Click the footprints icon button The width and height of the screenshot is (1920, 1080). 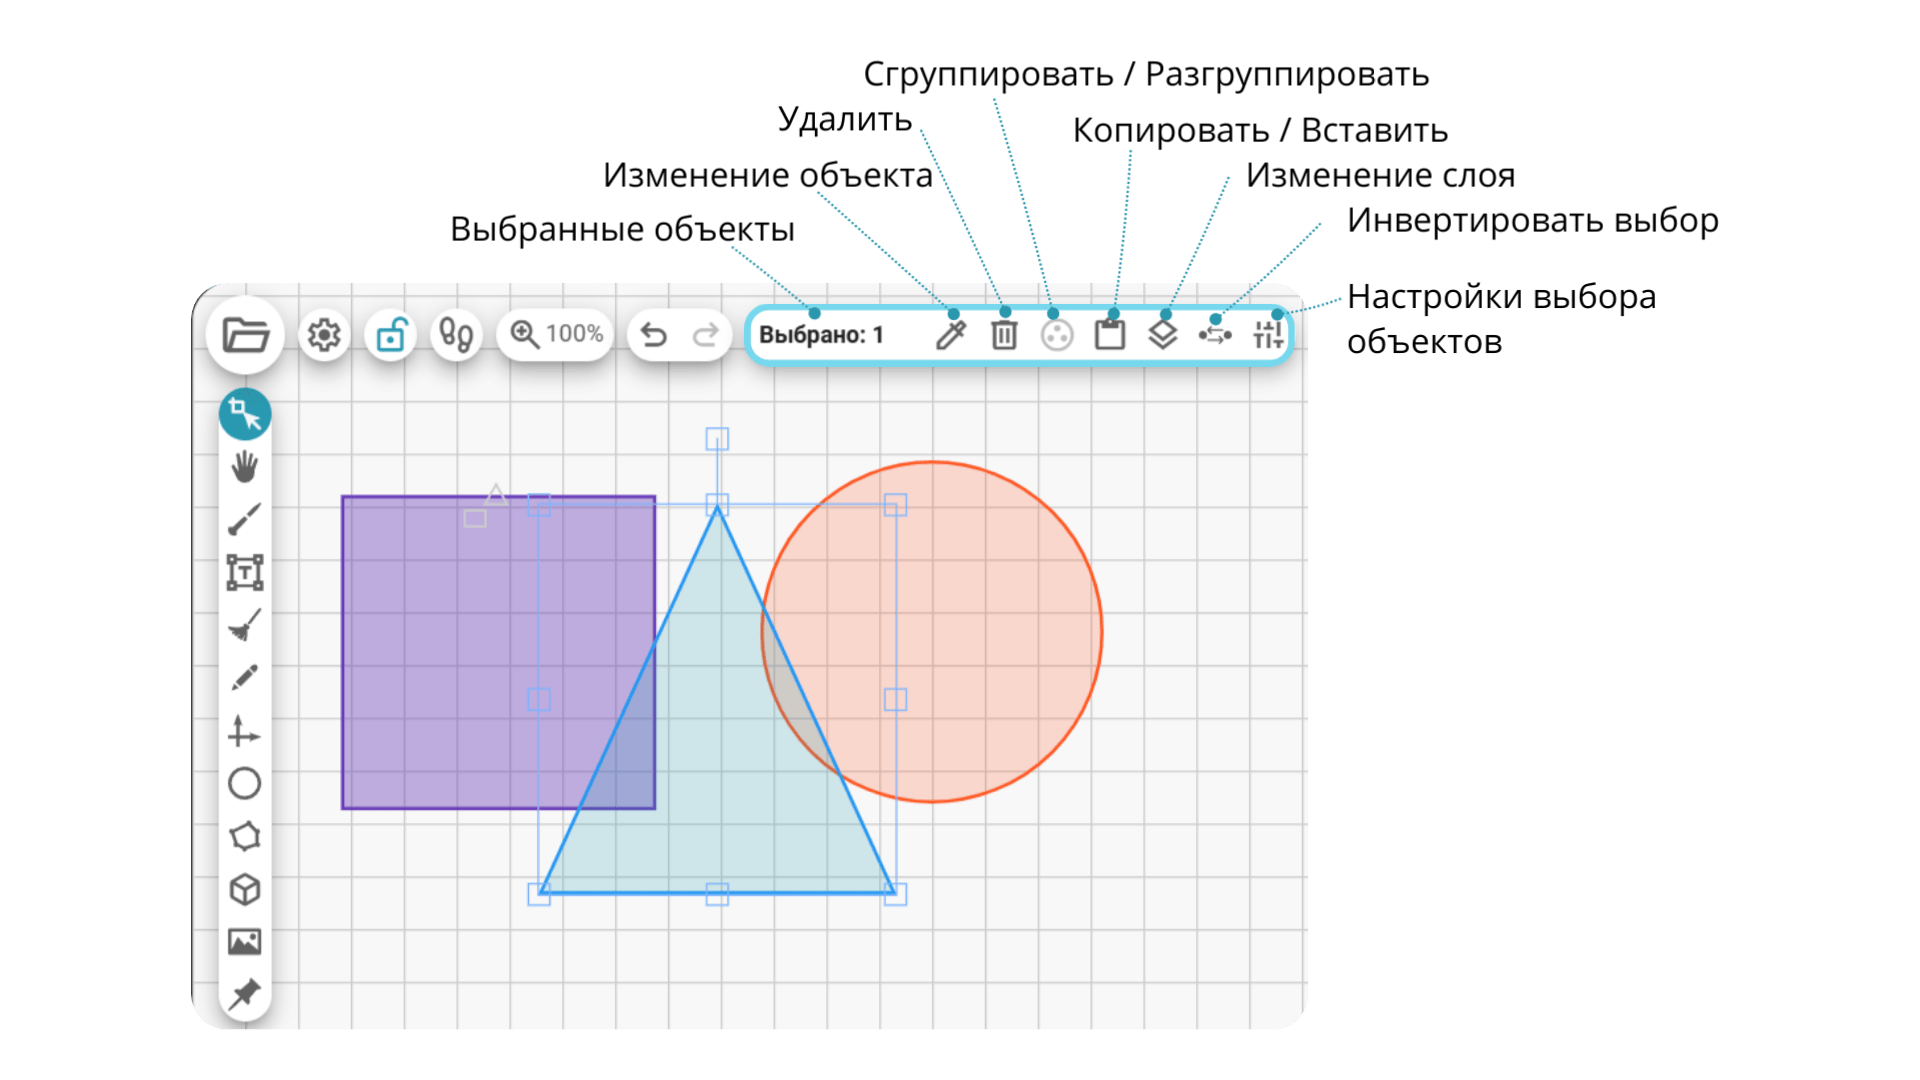(457, 335)
